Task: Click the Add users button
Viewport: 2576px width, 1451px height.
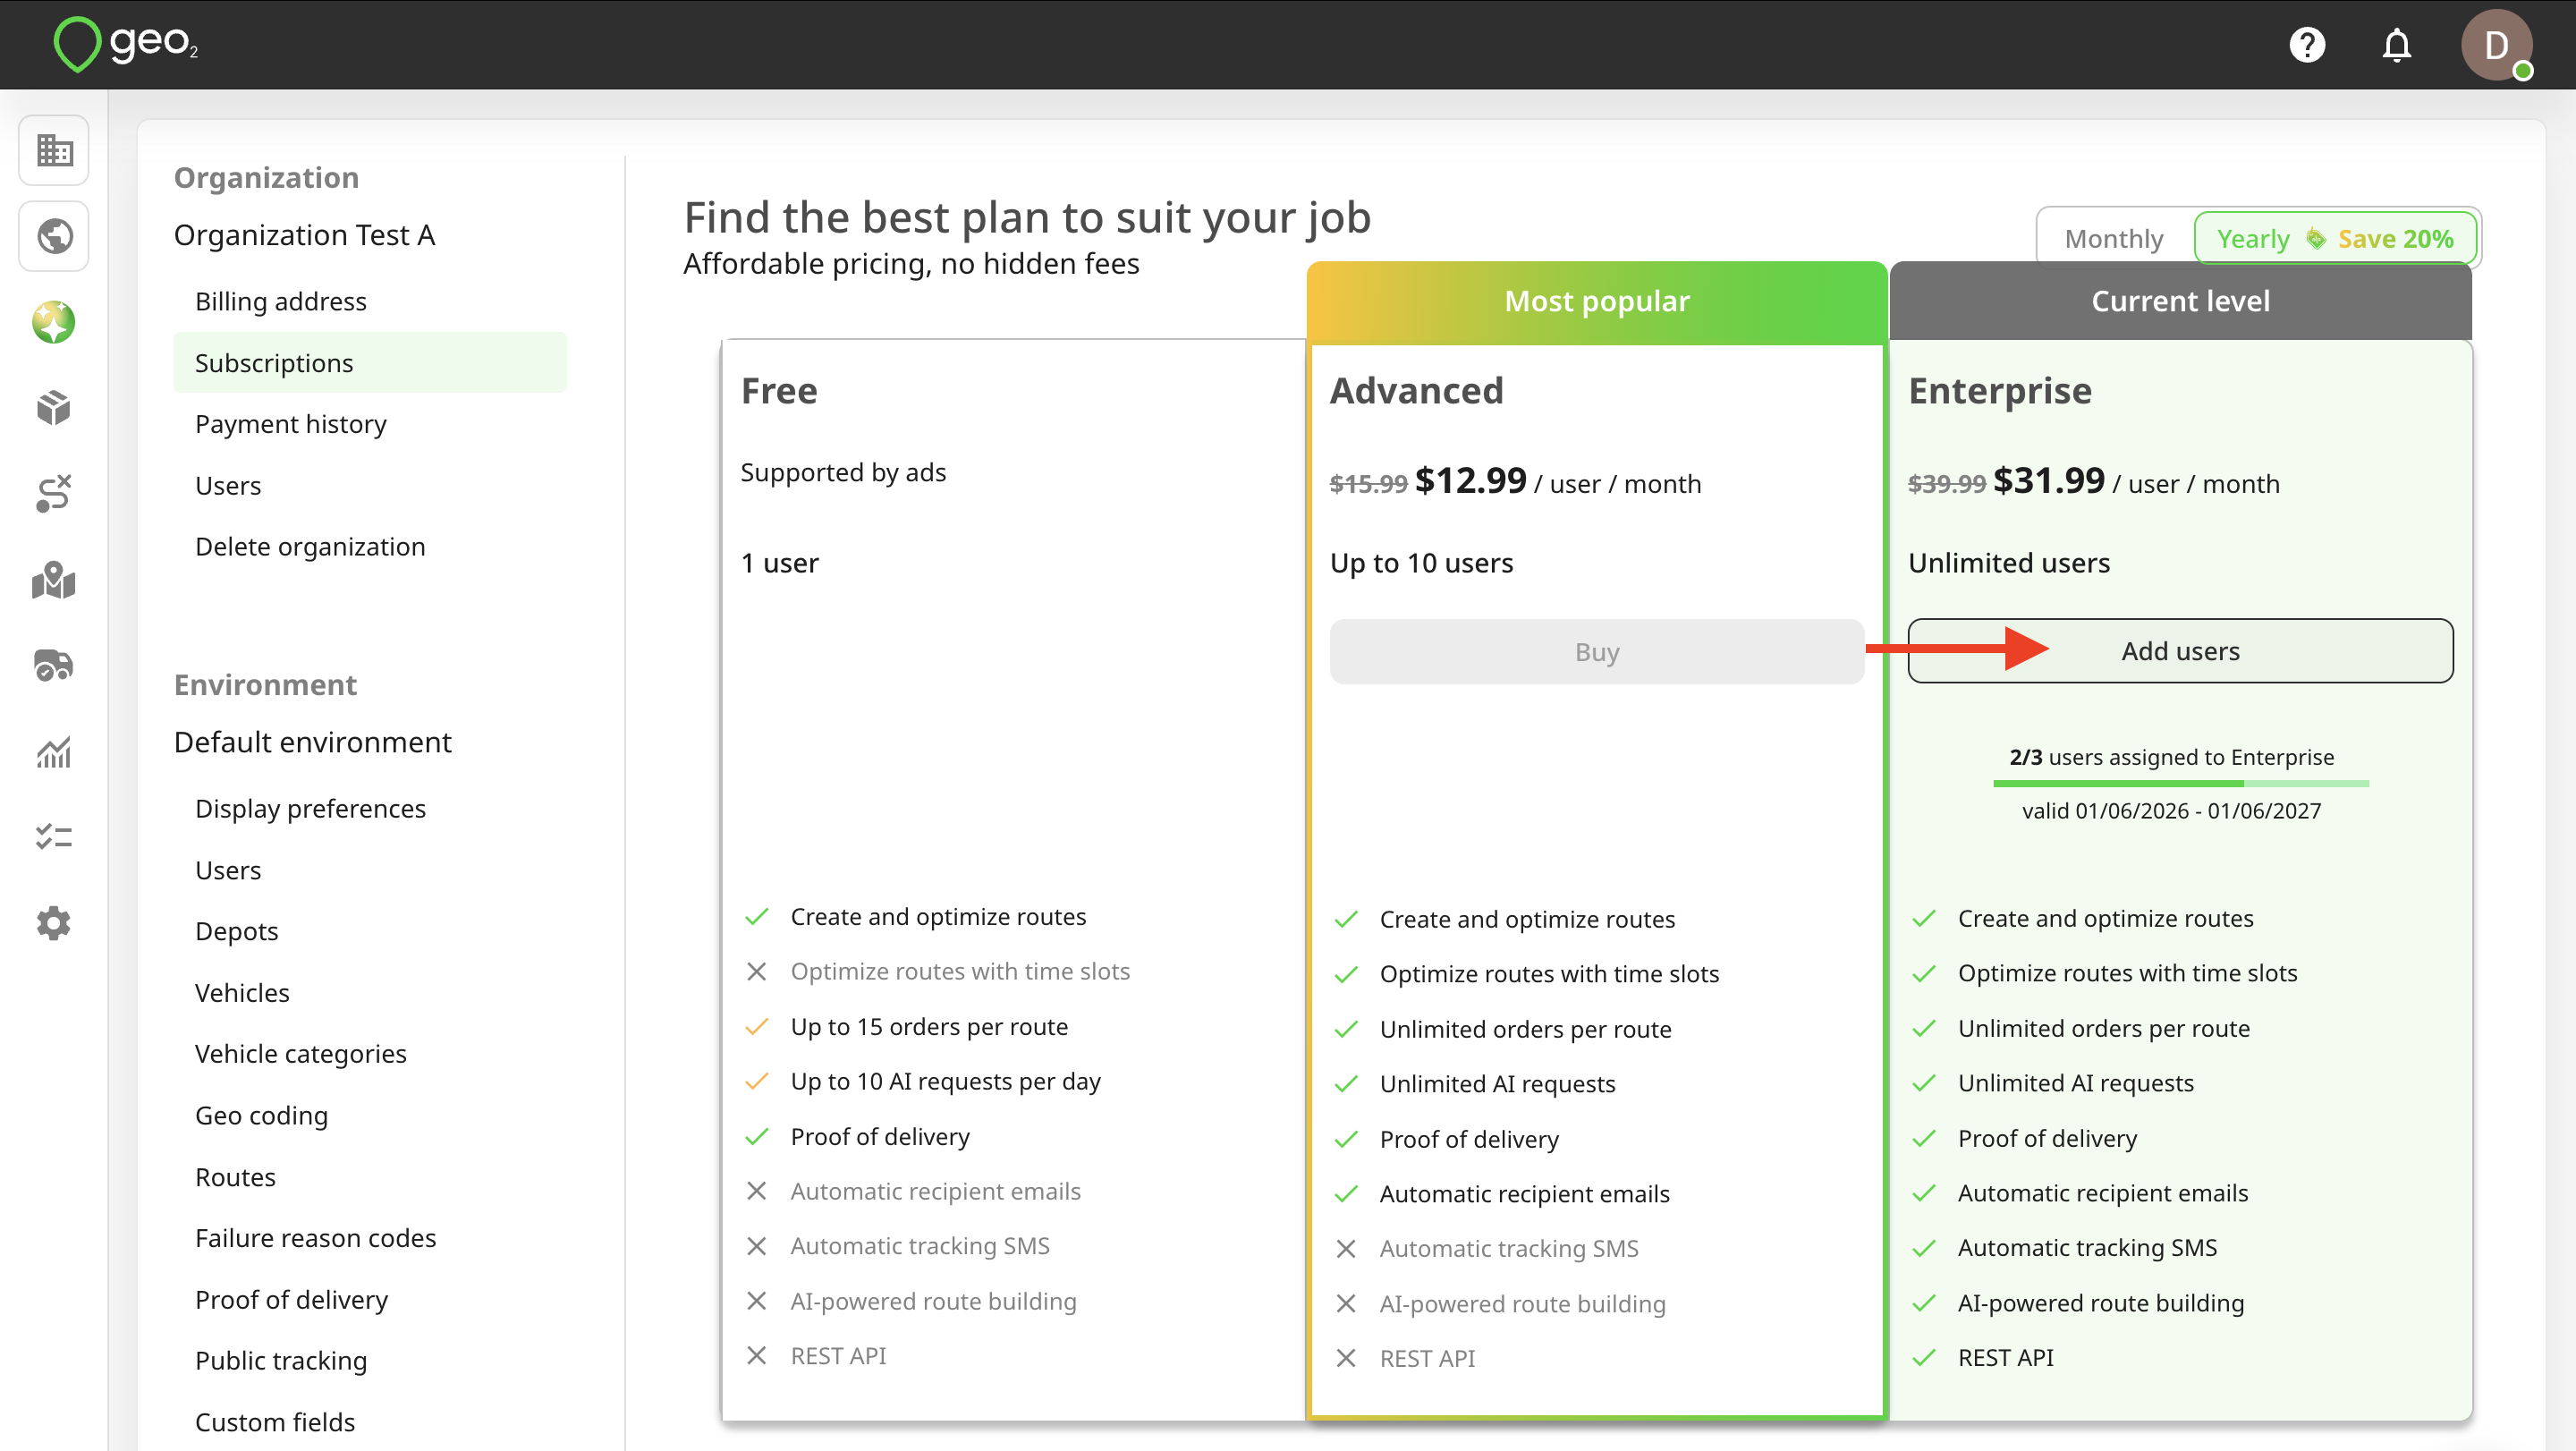Action: 2180,651
